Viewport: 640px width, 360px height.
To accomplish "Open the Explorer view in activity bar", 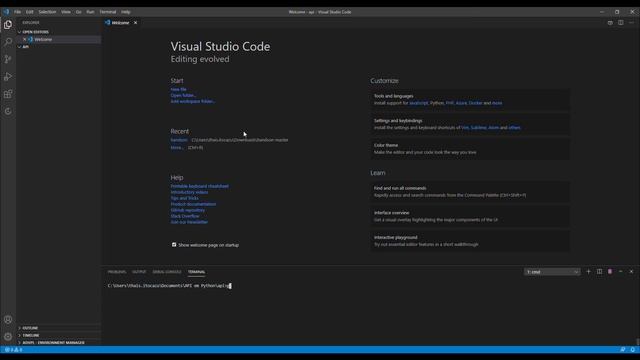I will pos(8,24).
